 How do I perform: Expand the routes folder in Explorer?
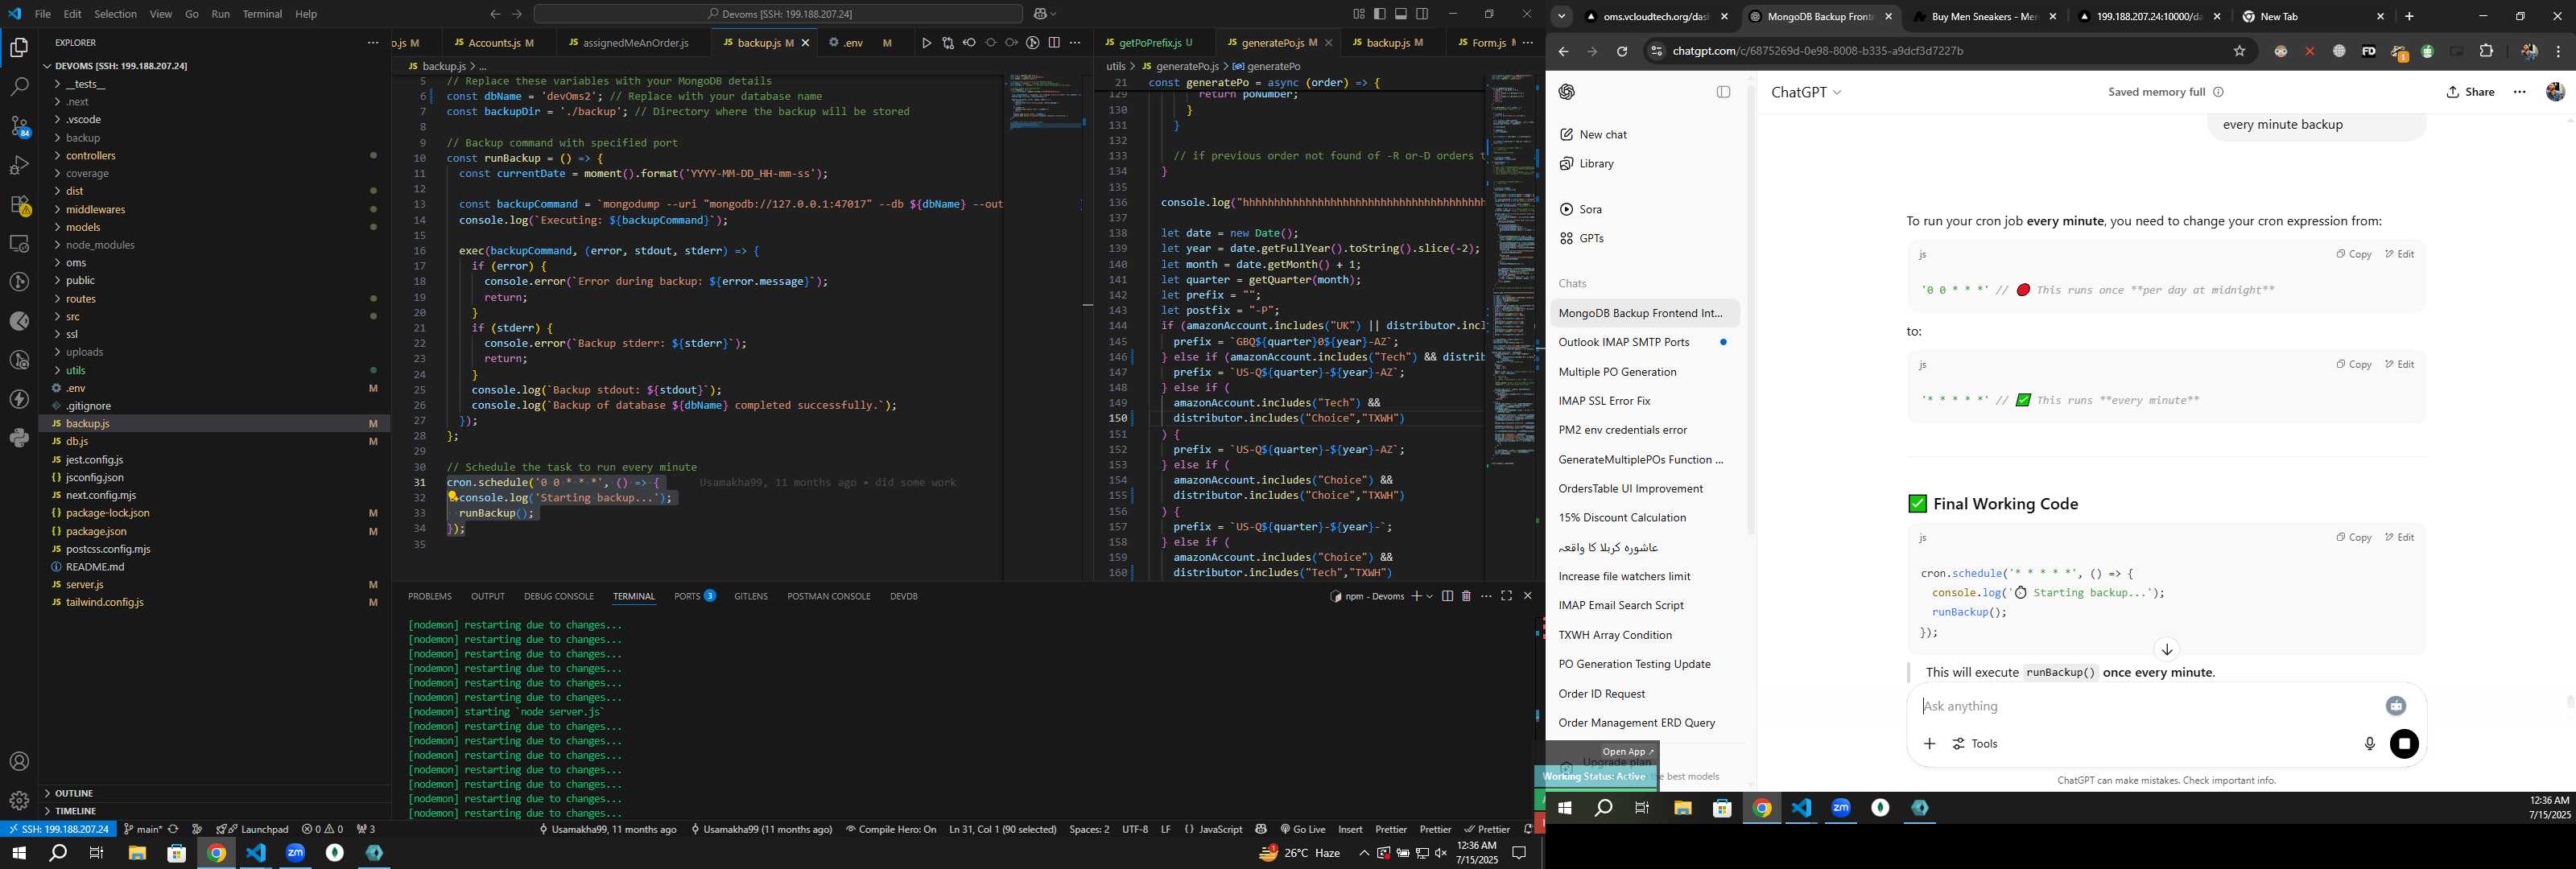pyautogui.click(x=214, y=299)
